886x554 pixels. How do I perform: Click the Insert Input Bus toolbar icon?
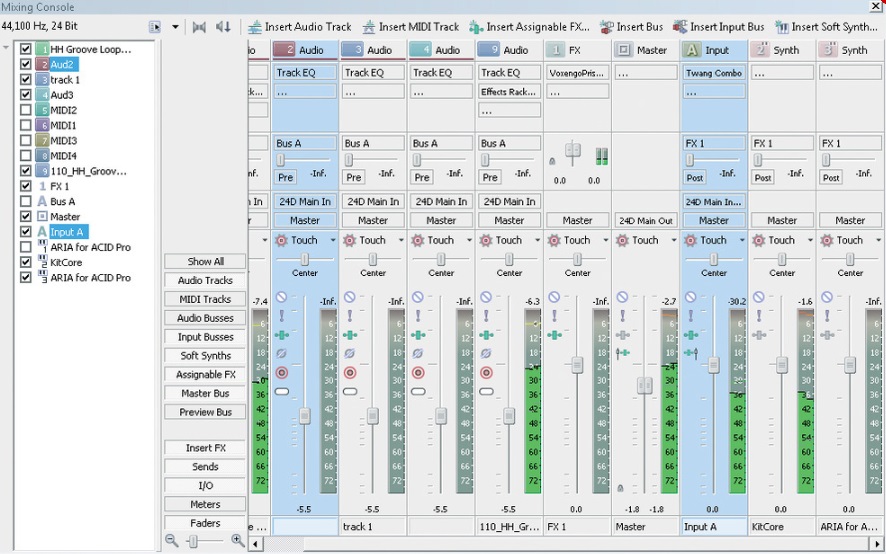click(681, 27)
